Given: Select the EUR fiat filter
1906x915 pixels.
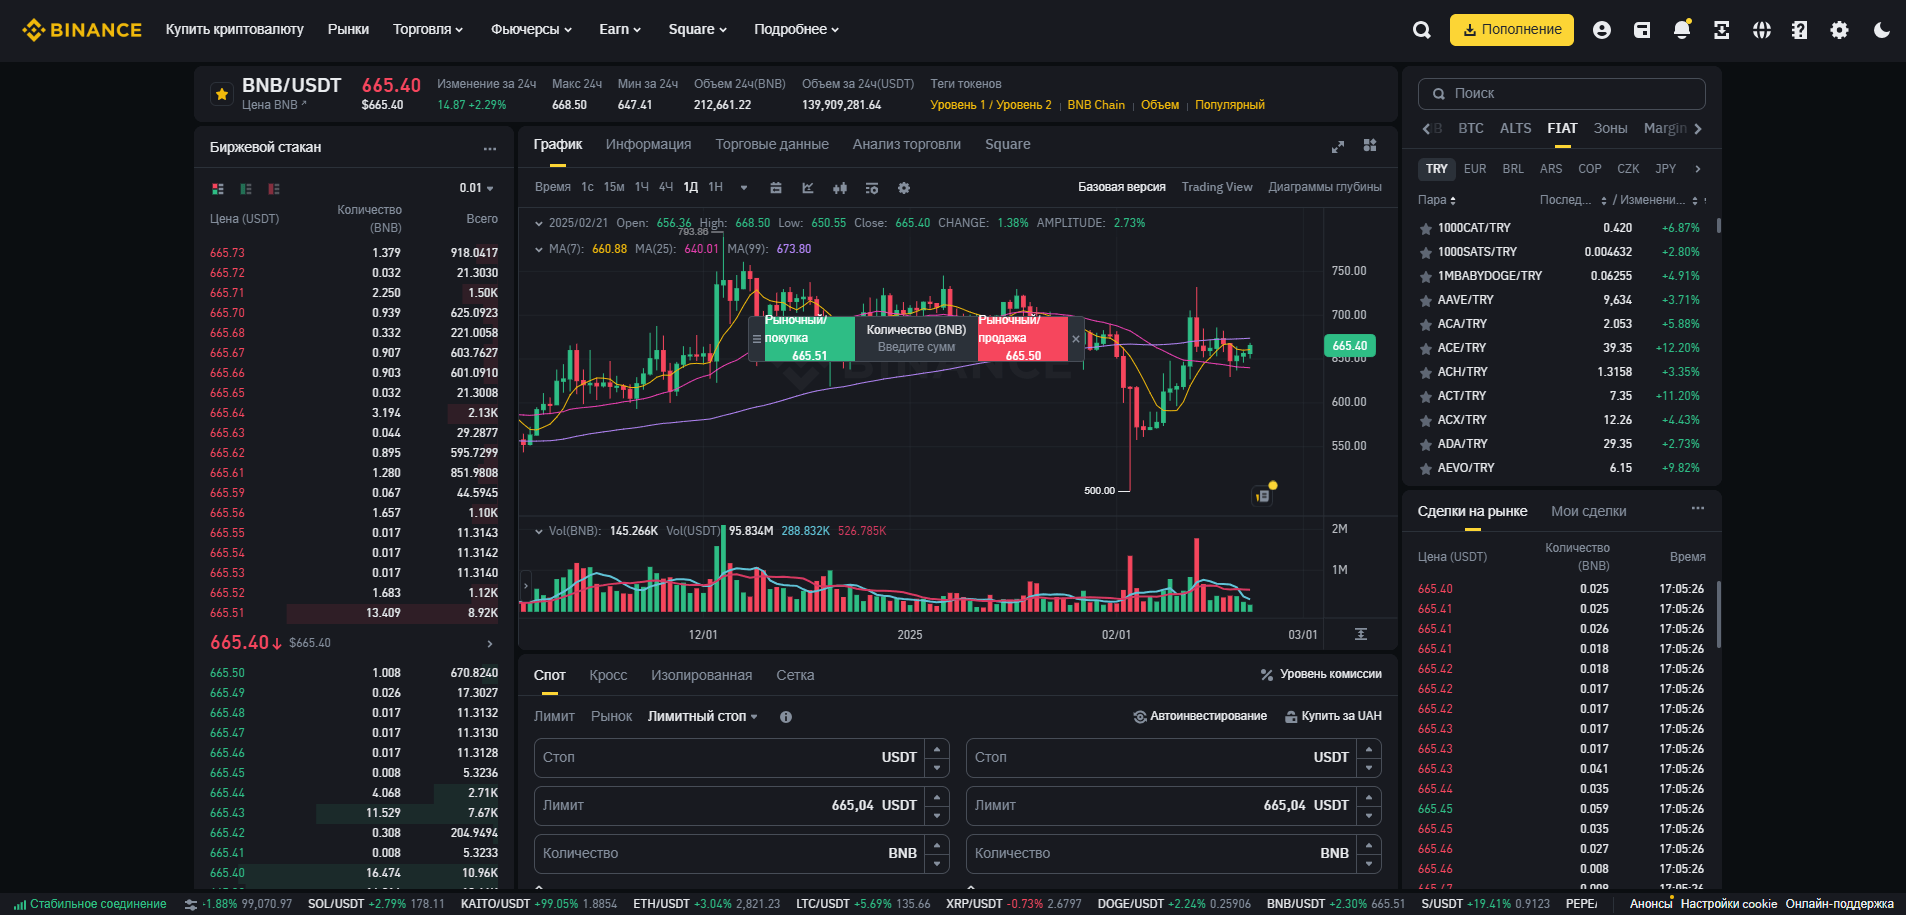Looking at the screenshot, I should [x=1475, y=169].
